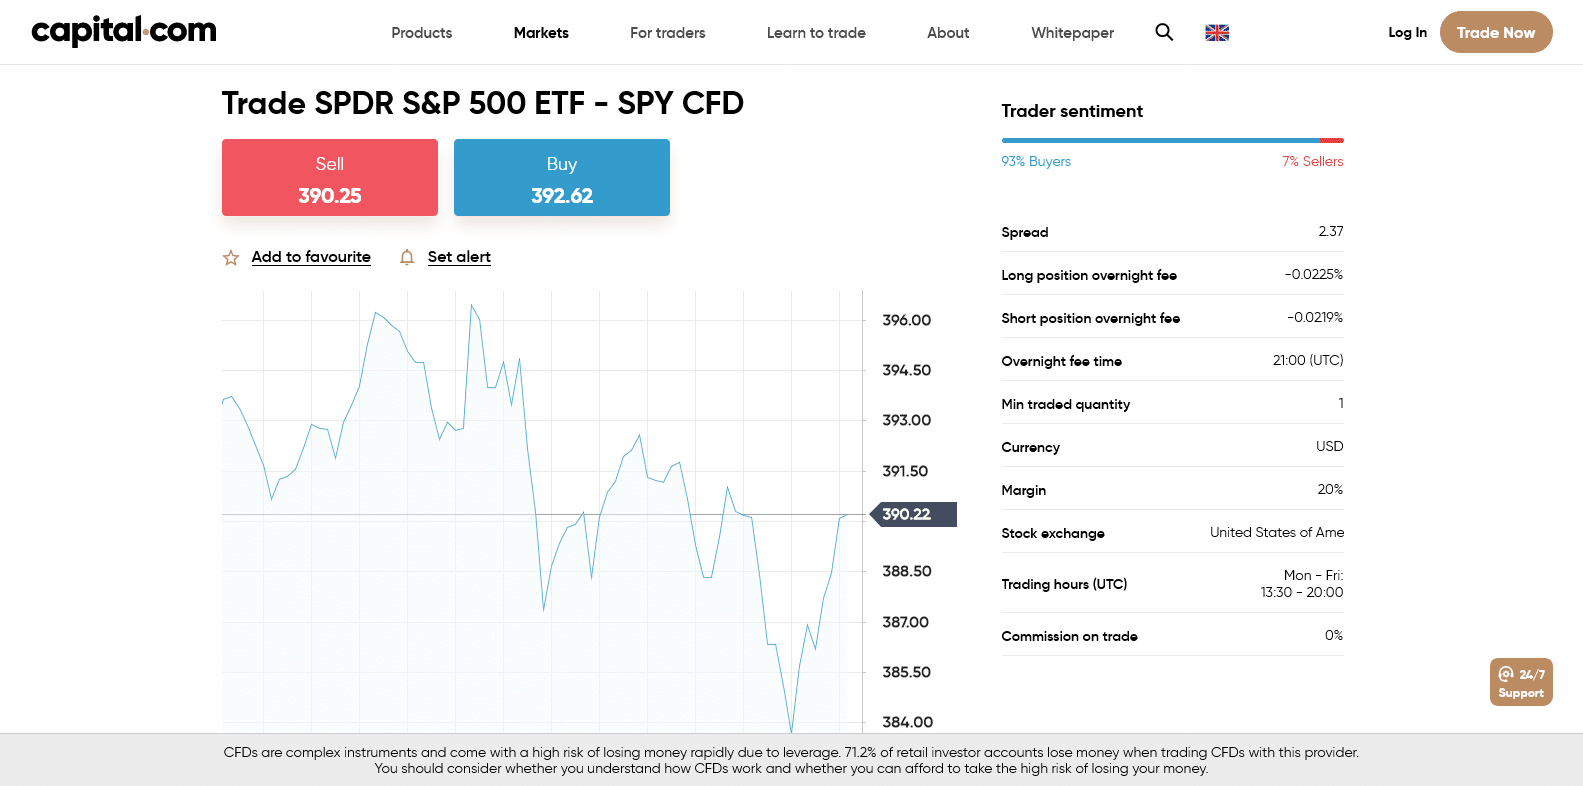The image size is (1583, 786).
Task: Expand the Products navigation dropdown
Action: [421, 32]
